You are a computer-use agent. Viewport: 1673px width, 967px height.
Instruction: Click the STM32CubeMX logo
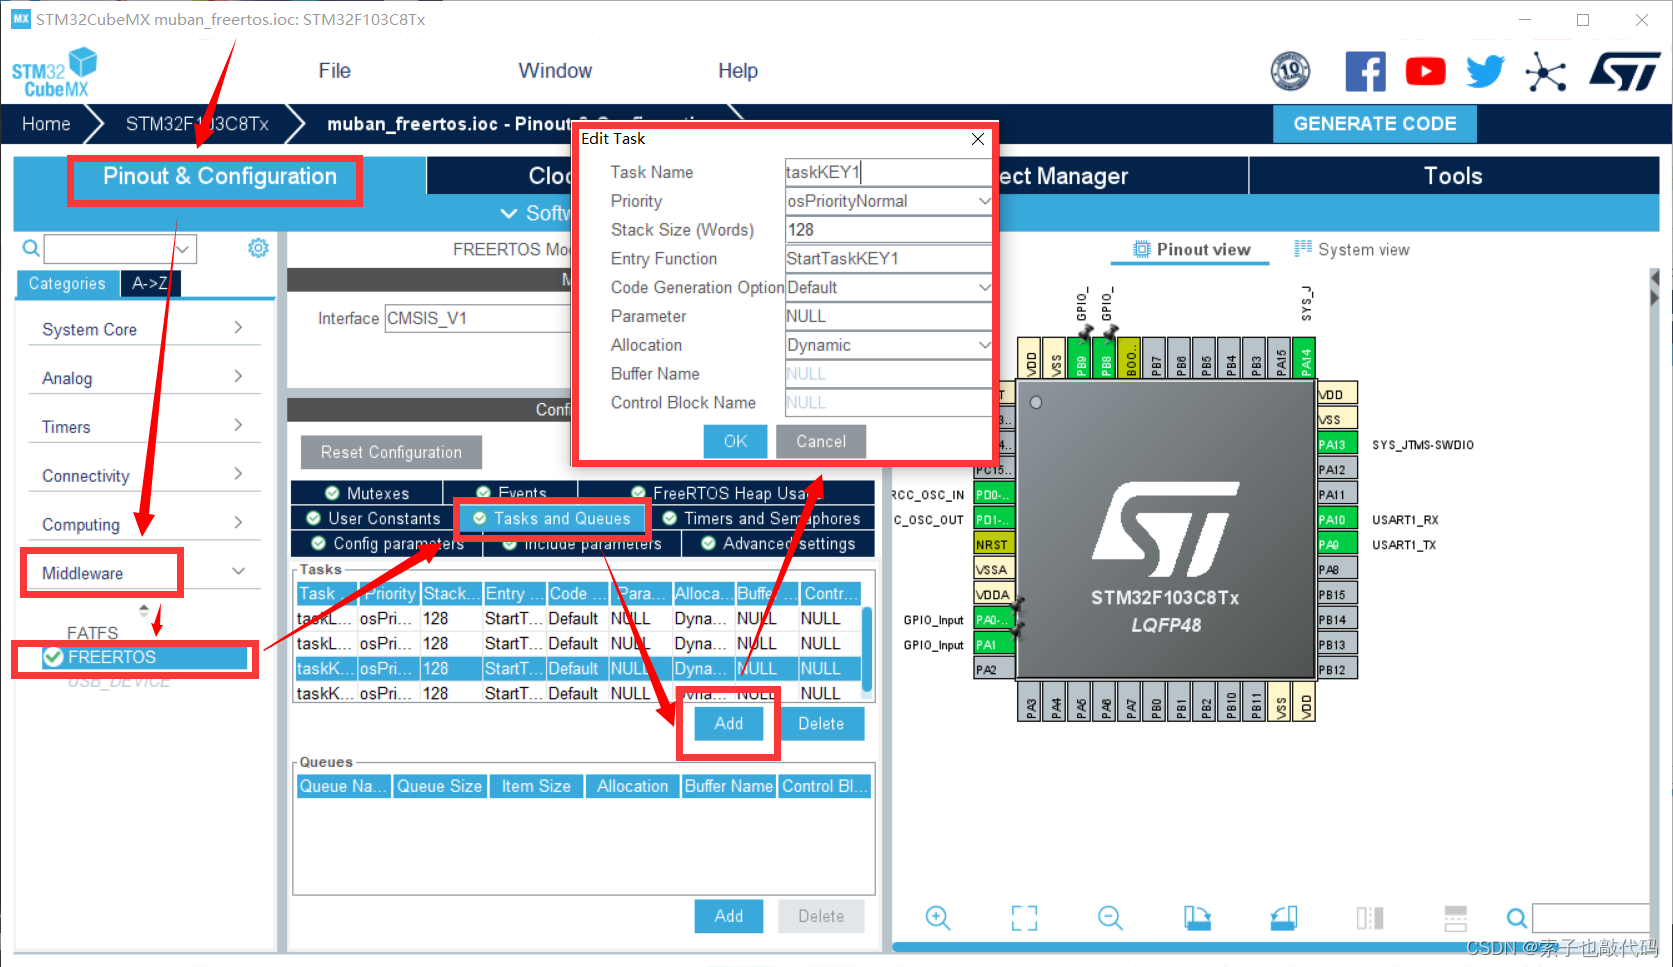(x=55, y=73)
